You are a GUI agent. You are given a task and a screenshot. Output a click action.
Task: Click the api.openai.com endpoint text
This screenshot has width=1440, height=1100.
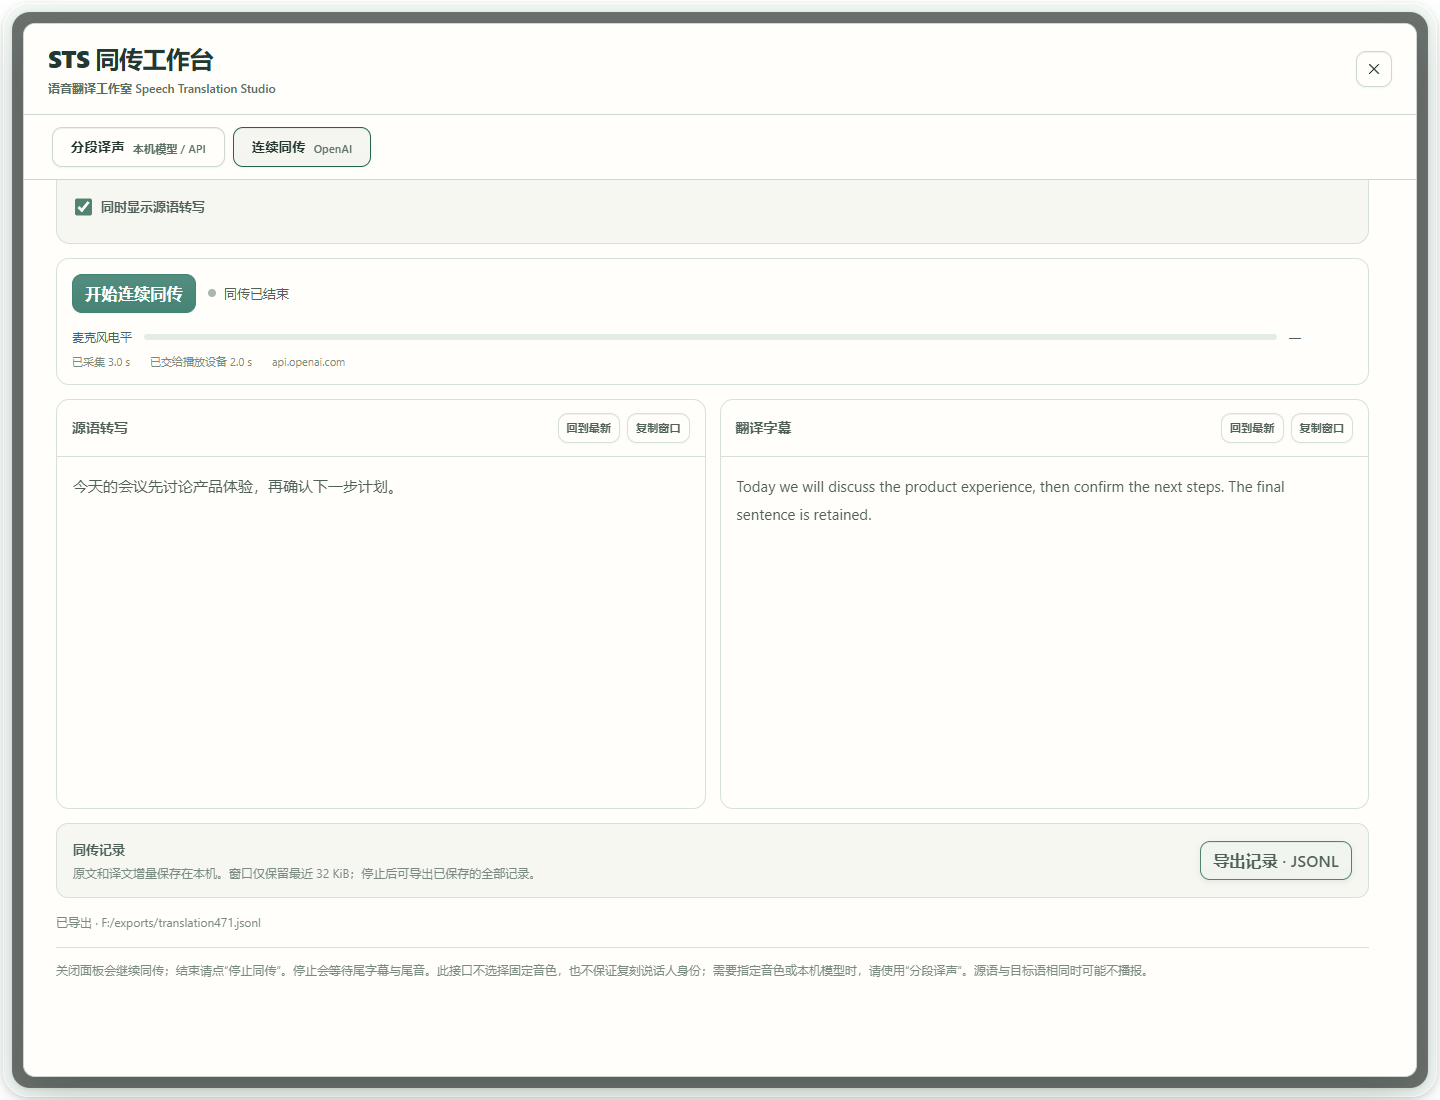click(x=308, y=362)
